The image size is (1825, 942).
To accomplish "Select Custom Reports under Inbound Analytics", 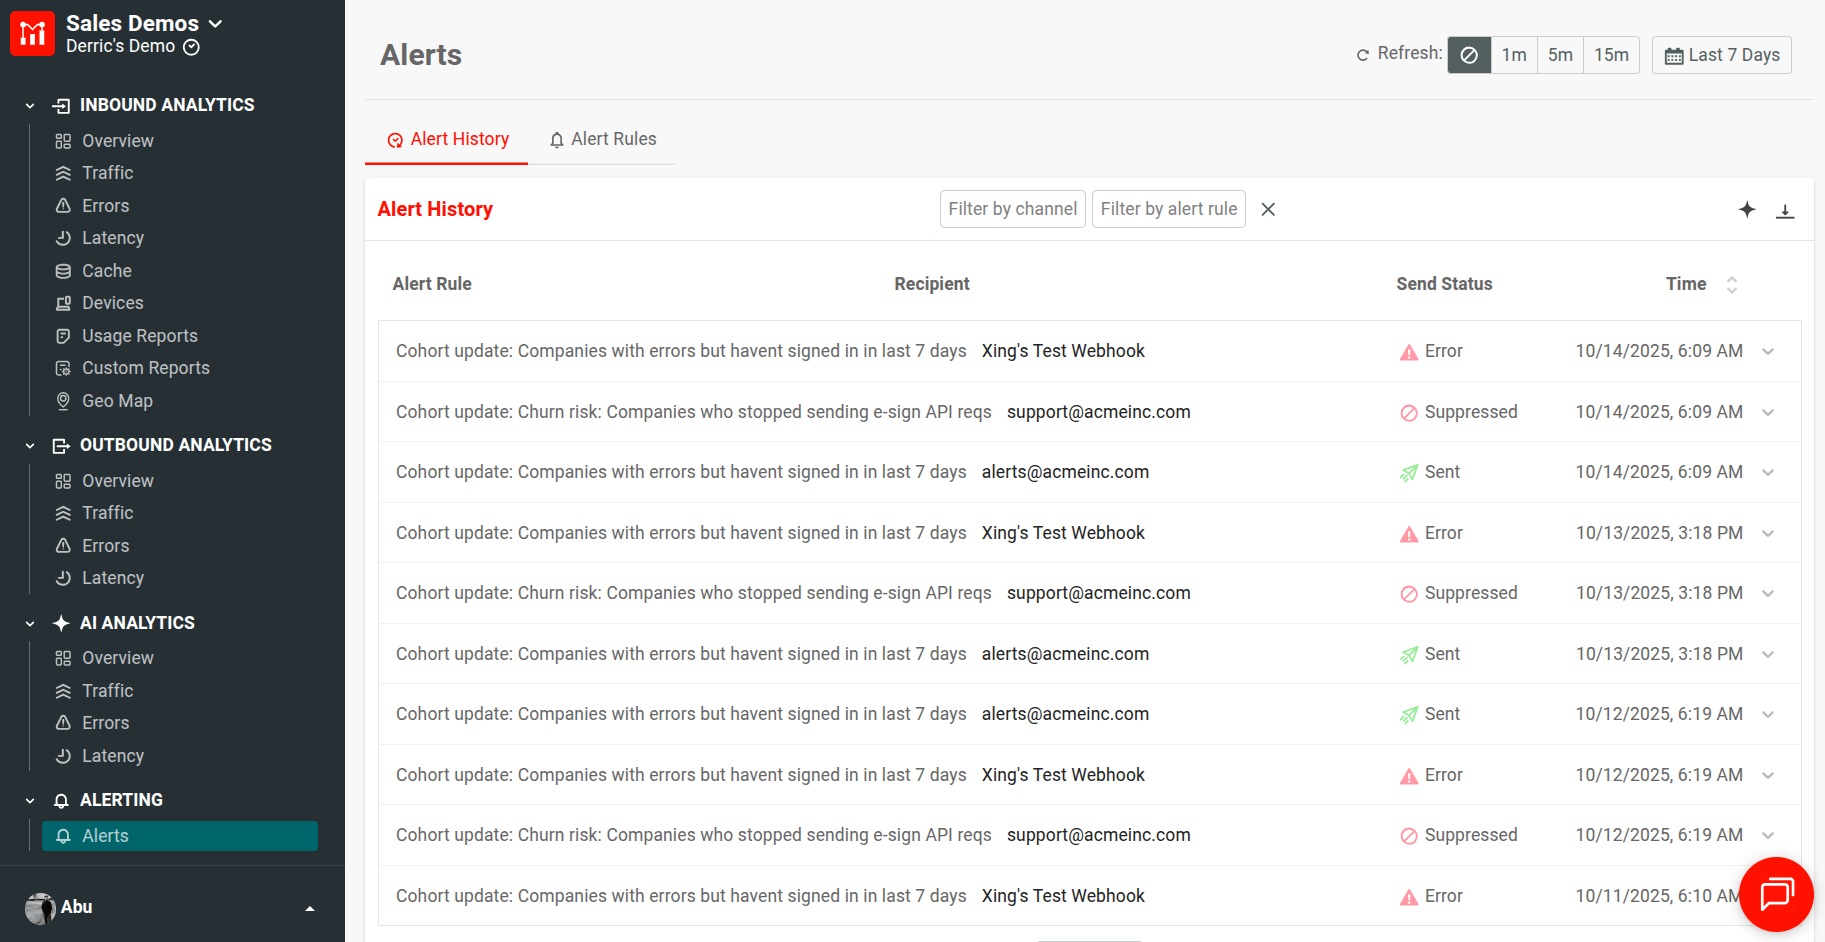I will coord(145,367).
